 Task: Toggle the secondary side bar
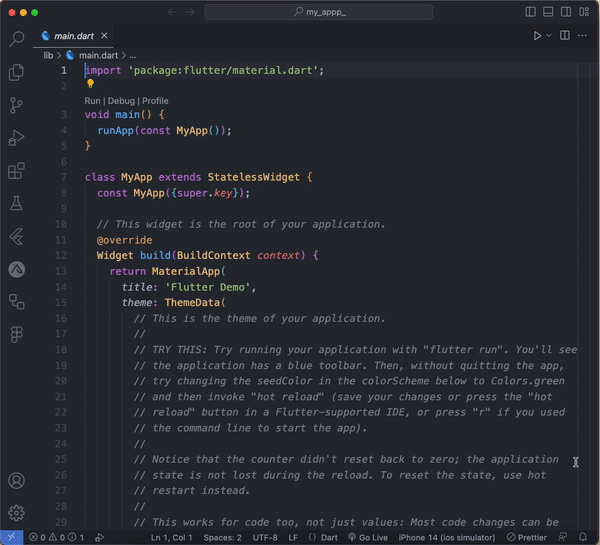(566, 12)
